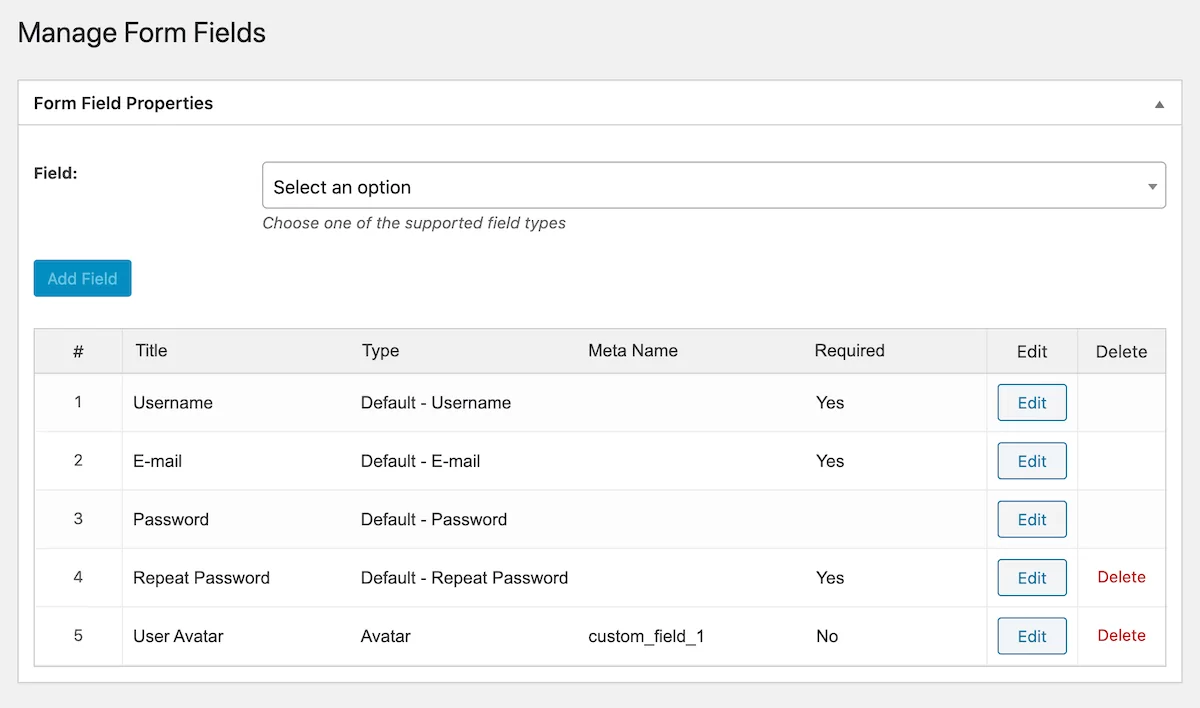1200x708 pixels.
Task: Edit the Username field row
Action: (x=1032, y=403)
